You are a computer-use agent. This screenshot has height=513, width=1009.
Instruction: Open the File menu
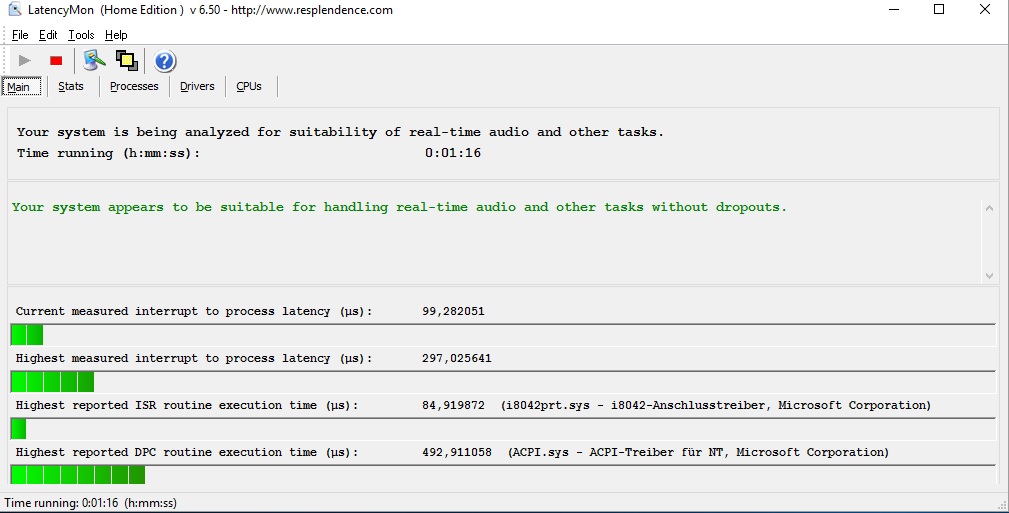(20, 35)
